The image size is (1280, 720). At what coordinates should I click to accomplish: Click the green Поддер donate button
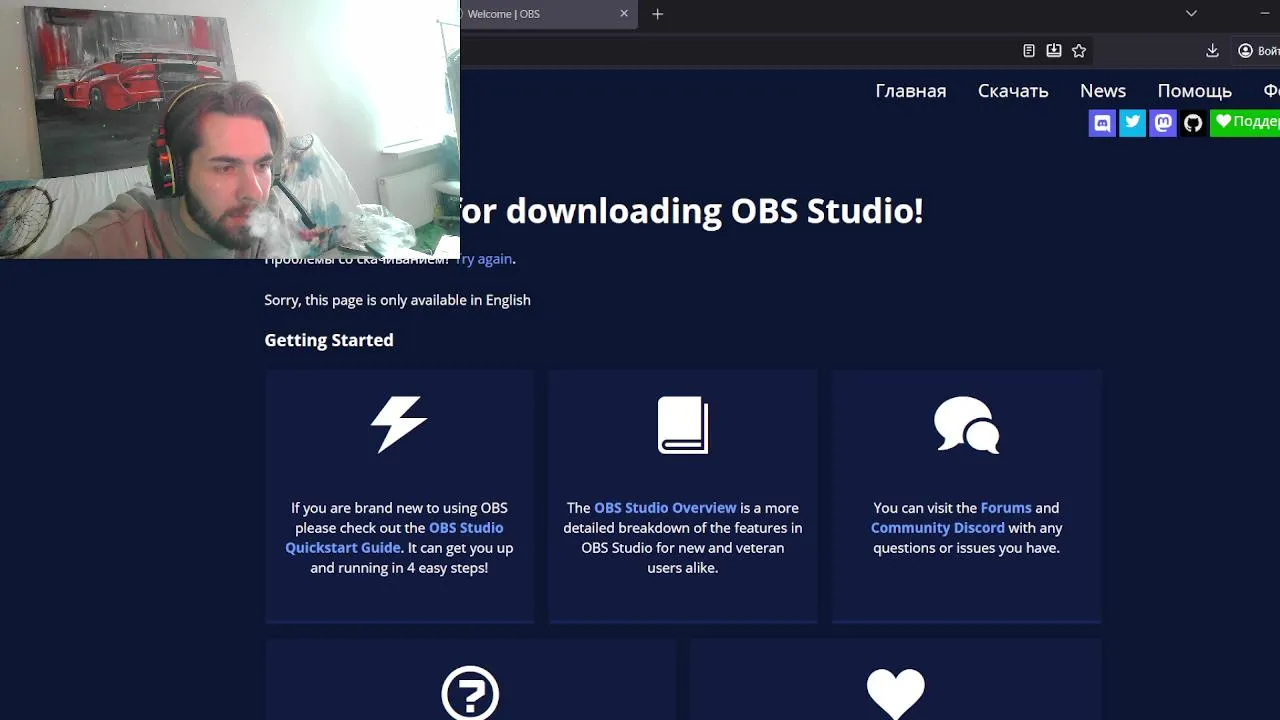click(1245, 123)
